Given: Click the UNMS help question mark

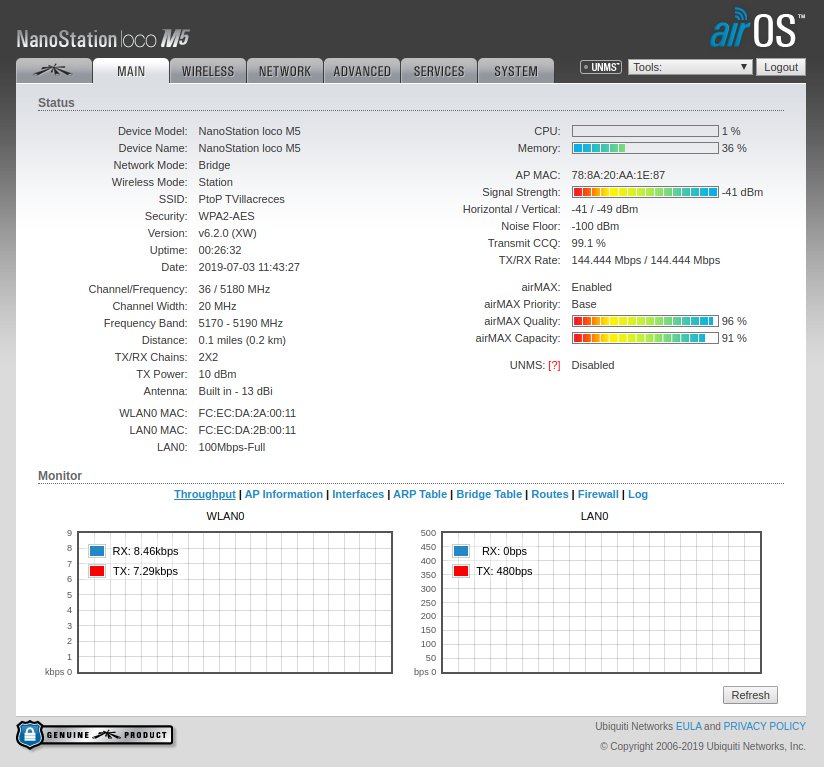Looking at the screenshot, I should (x=554, y=366).
